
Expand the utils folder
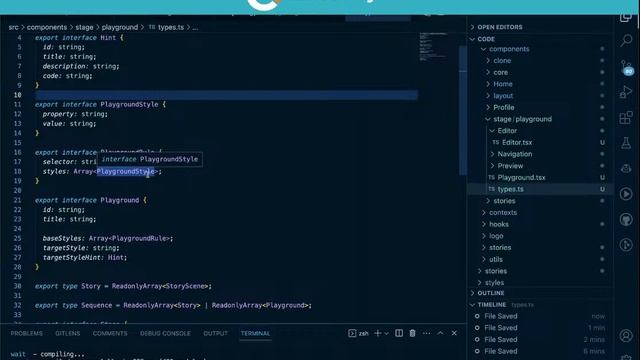point(496,260)
